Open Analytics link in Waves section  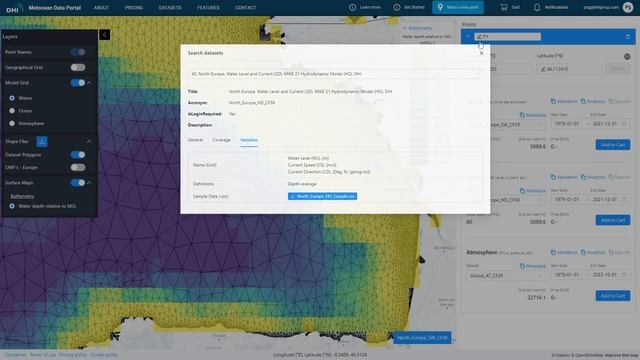[x=593, y=101]
